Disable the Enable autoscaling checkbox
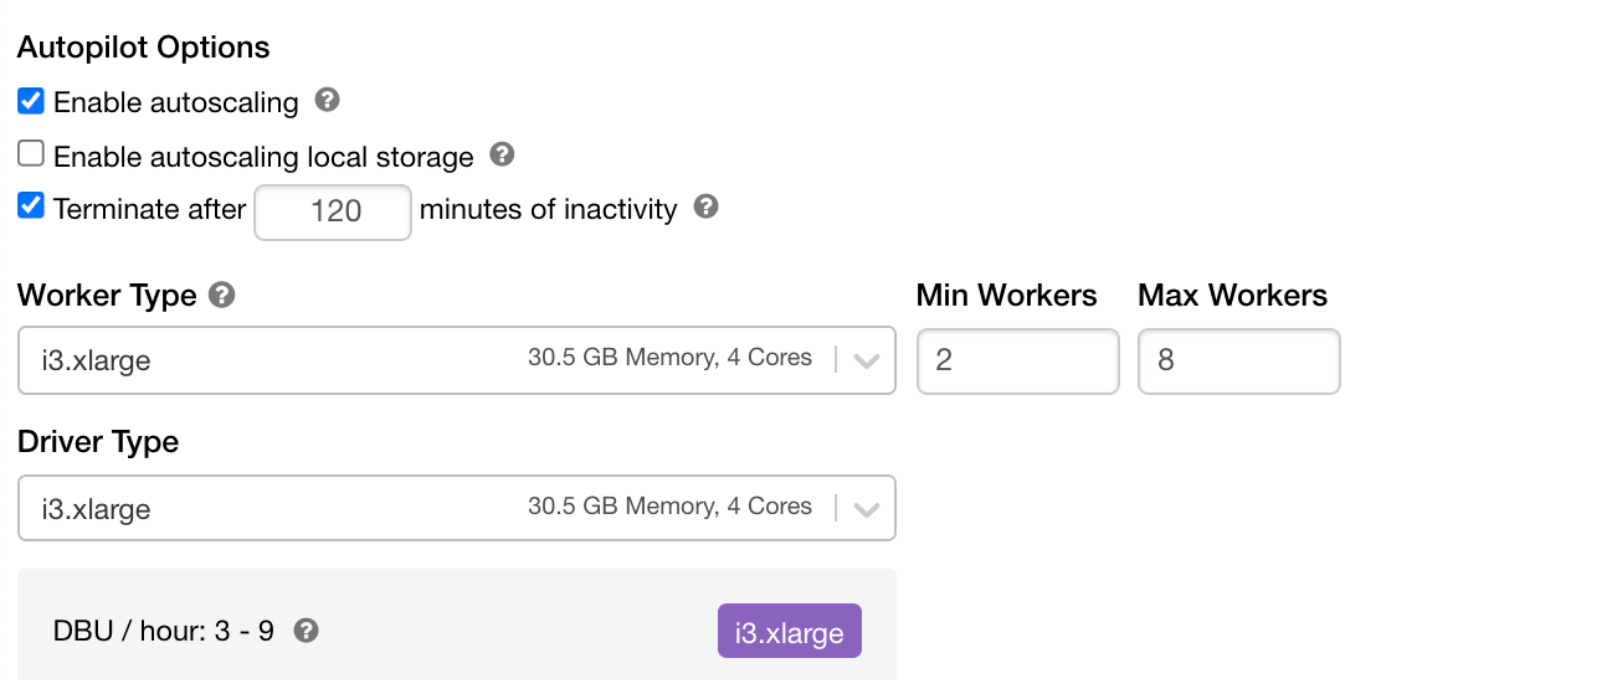Screen dimensions: 1598x680 [x=31, y=101]
